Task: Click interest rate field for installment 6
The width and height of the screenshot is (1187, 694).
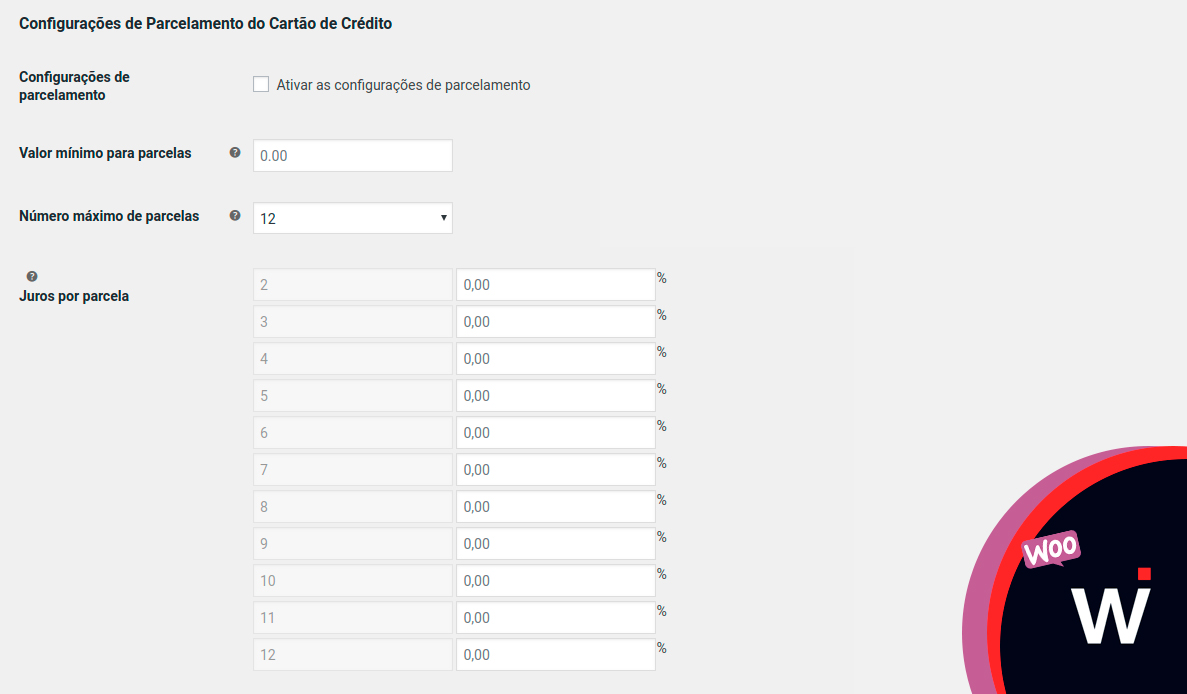Action: tap(556, 433)
